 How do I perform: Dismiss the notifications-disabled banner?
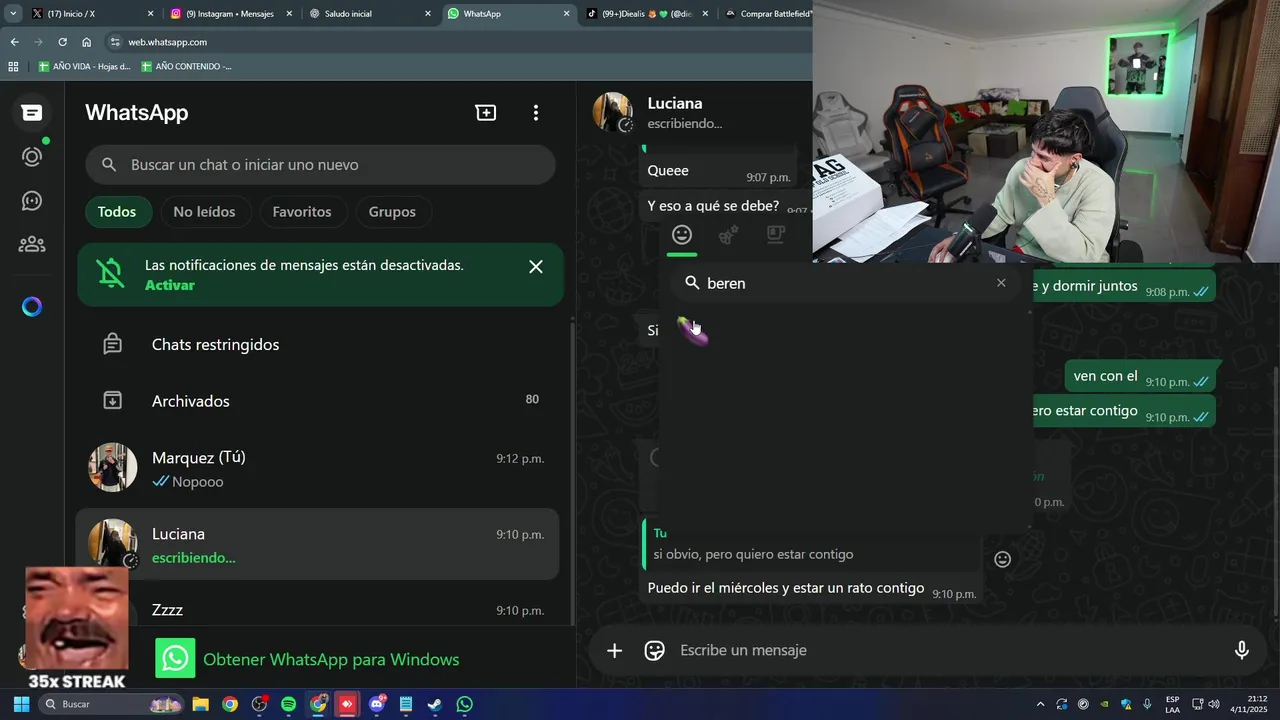536,267
